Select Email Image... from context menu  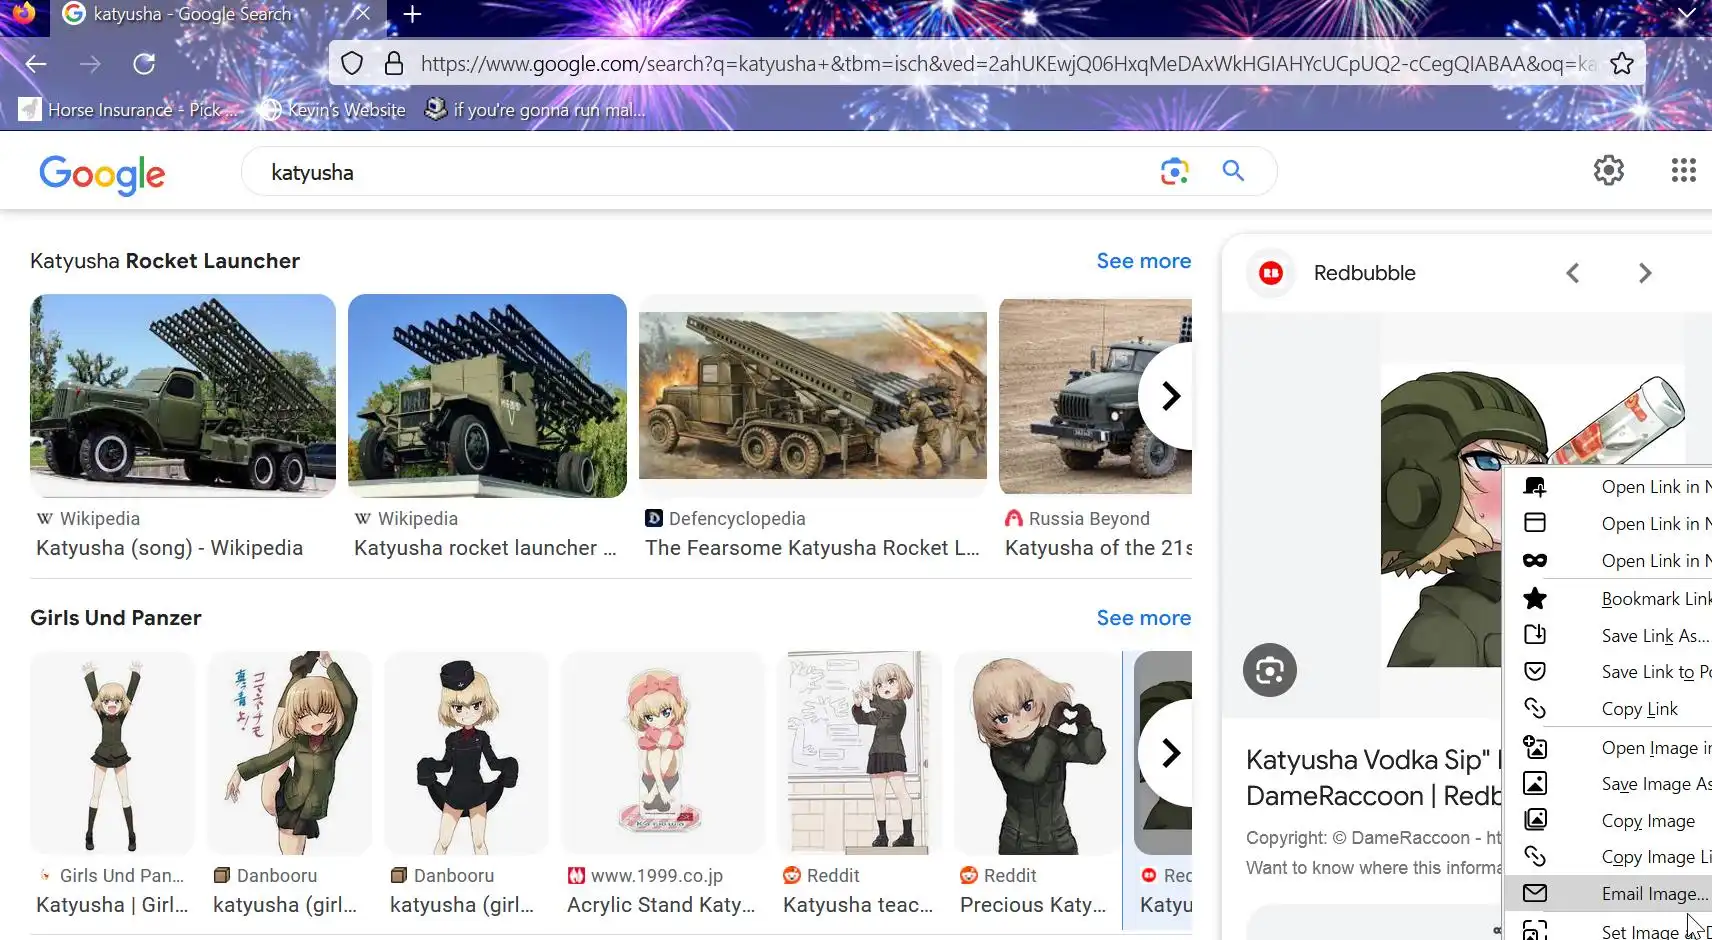click(x=1608, y=894)
